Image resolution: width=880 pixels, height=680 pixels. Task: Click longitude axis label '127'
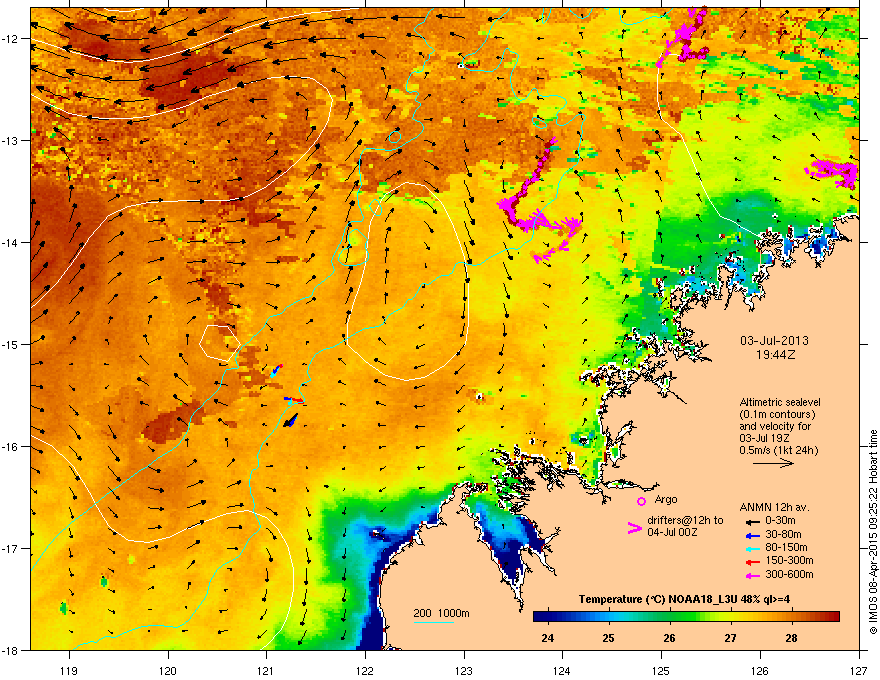[859, 670]
